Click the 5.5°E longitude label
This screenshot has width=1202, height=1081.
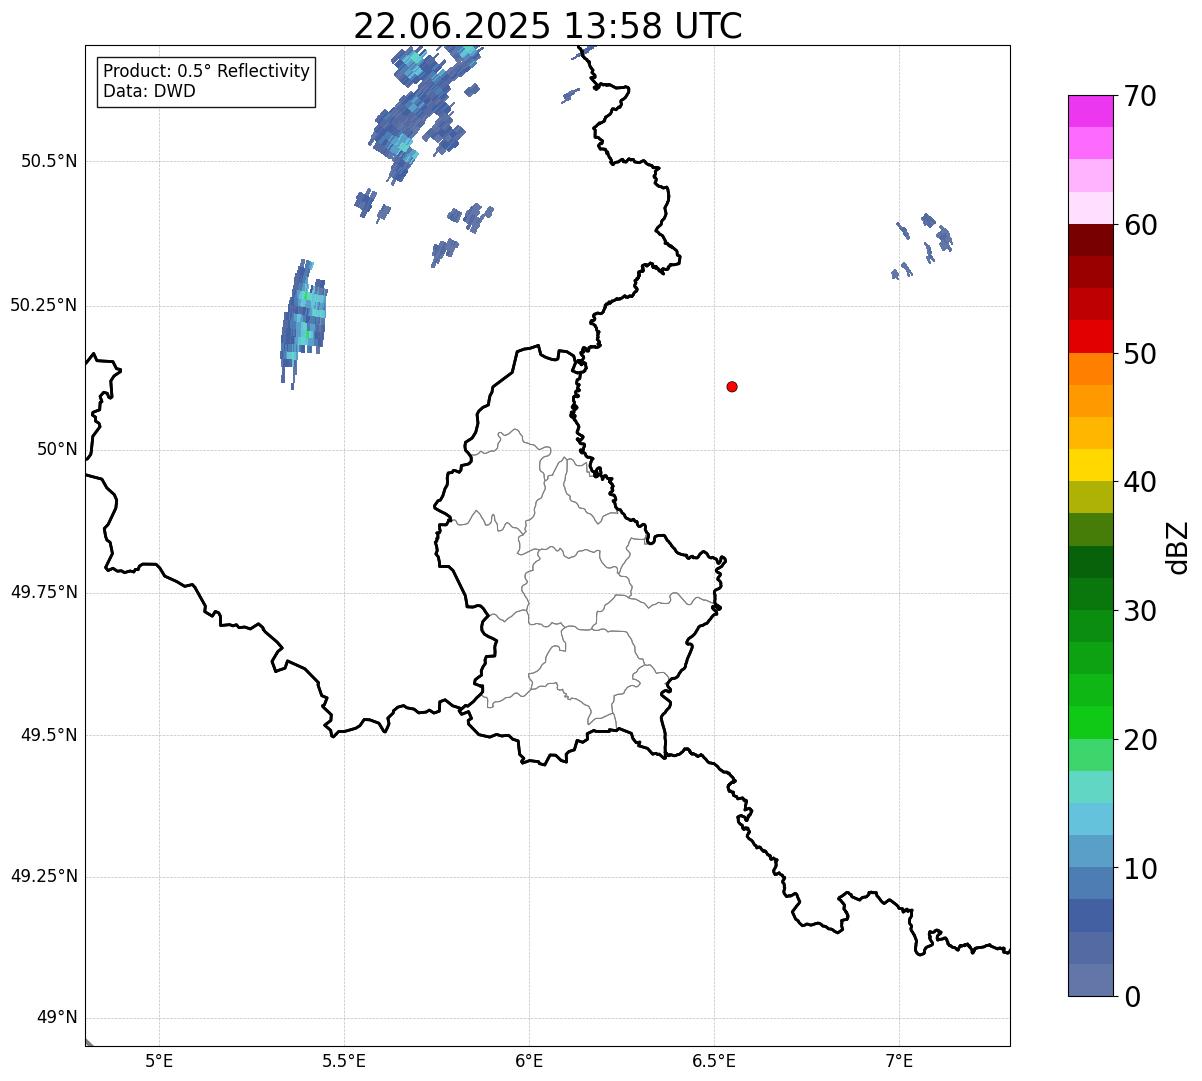point(344,1060)
